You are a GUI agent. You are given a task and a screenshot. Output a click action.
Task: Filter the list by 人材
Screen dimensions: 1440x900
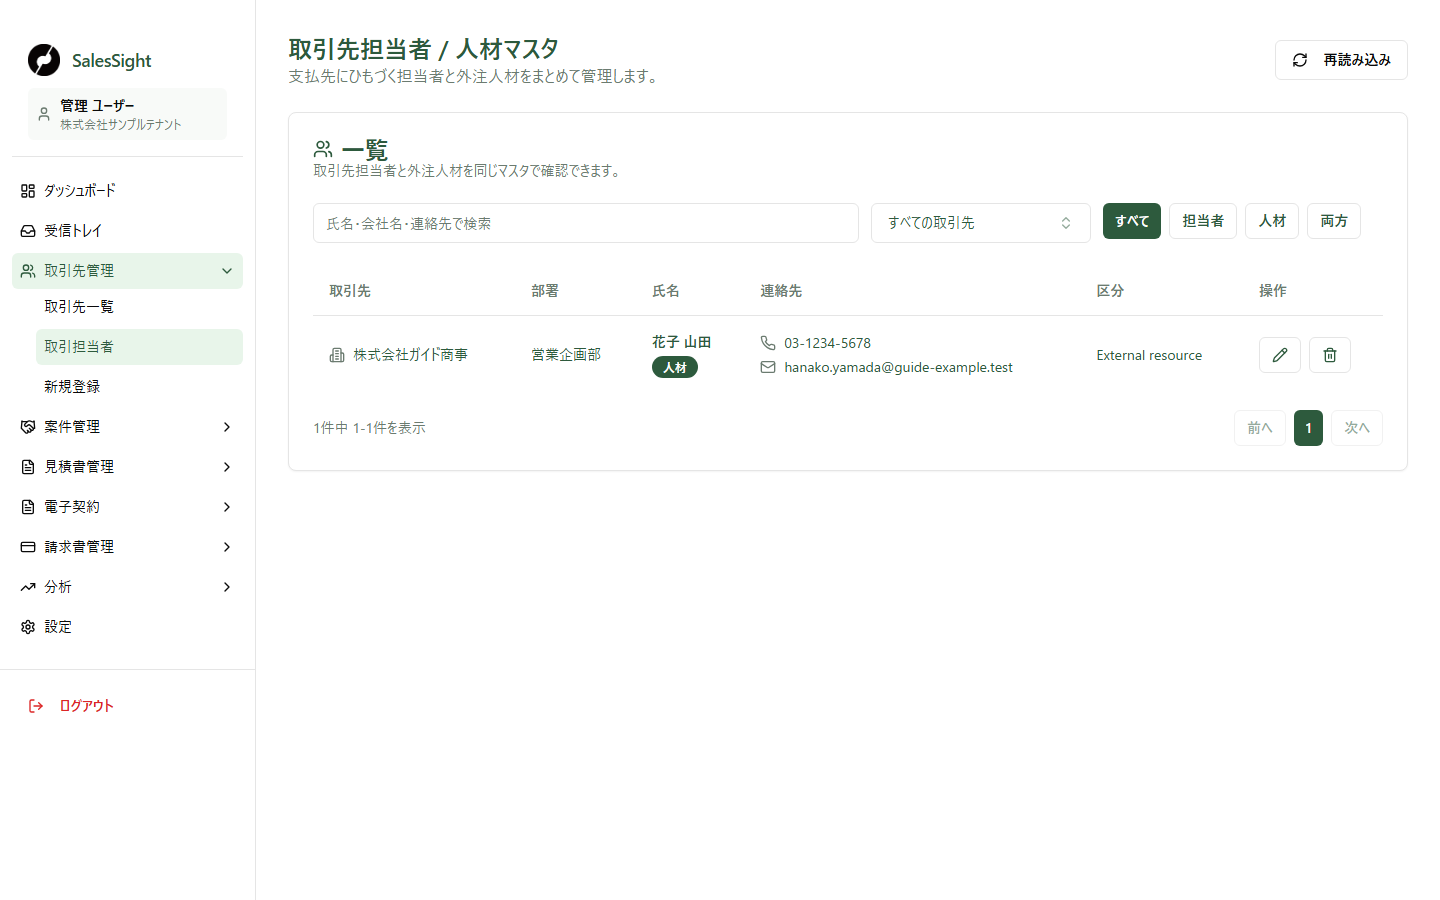[x=1272, y=221]
